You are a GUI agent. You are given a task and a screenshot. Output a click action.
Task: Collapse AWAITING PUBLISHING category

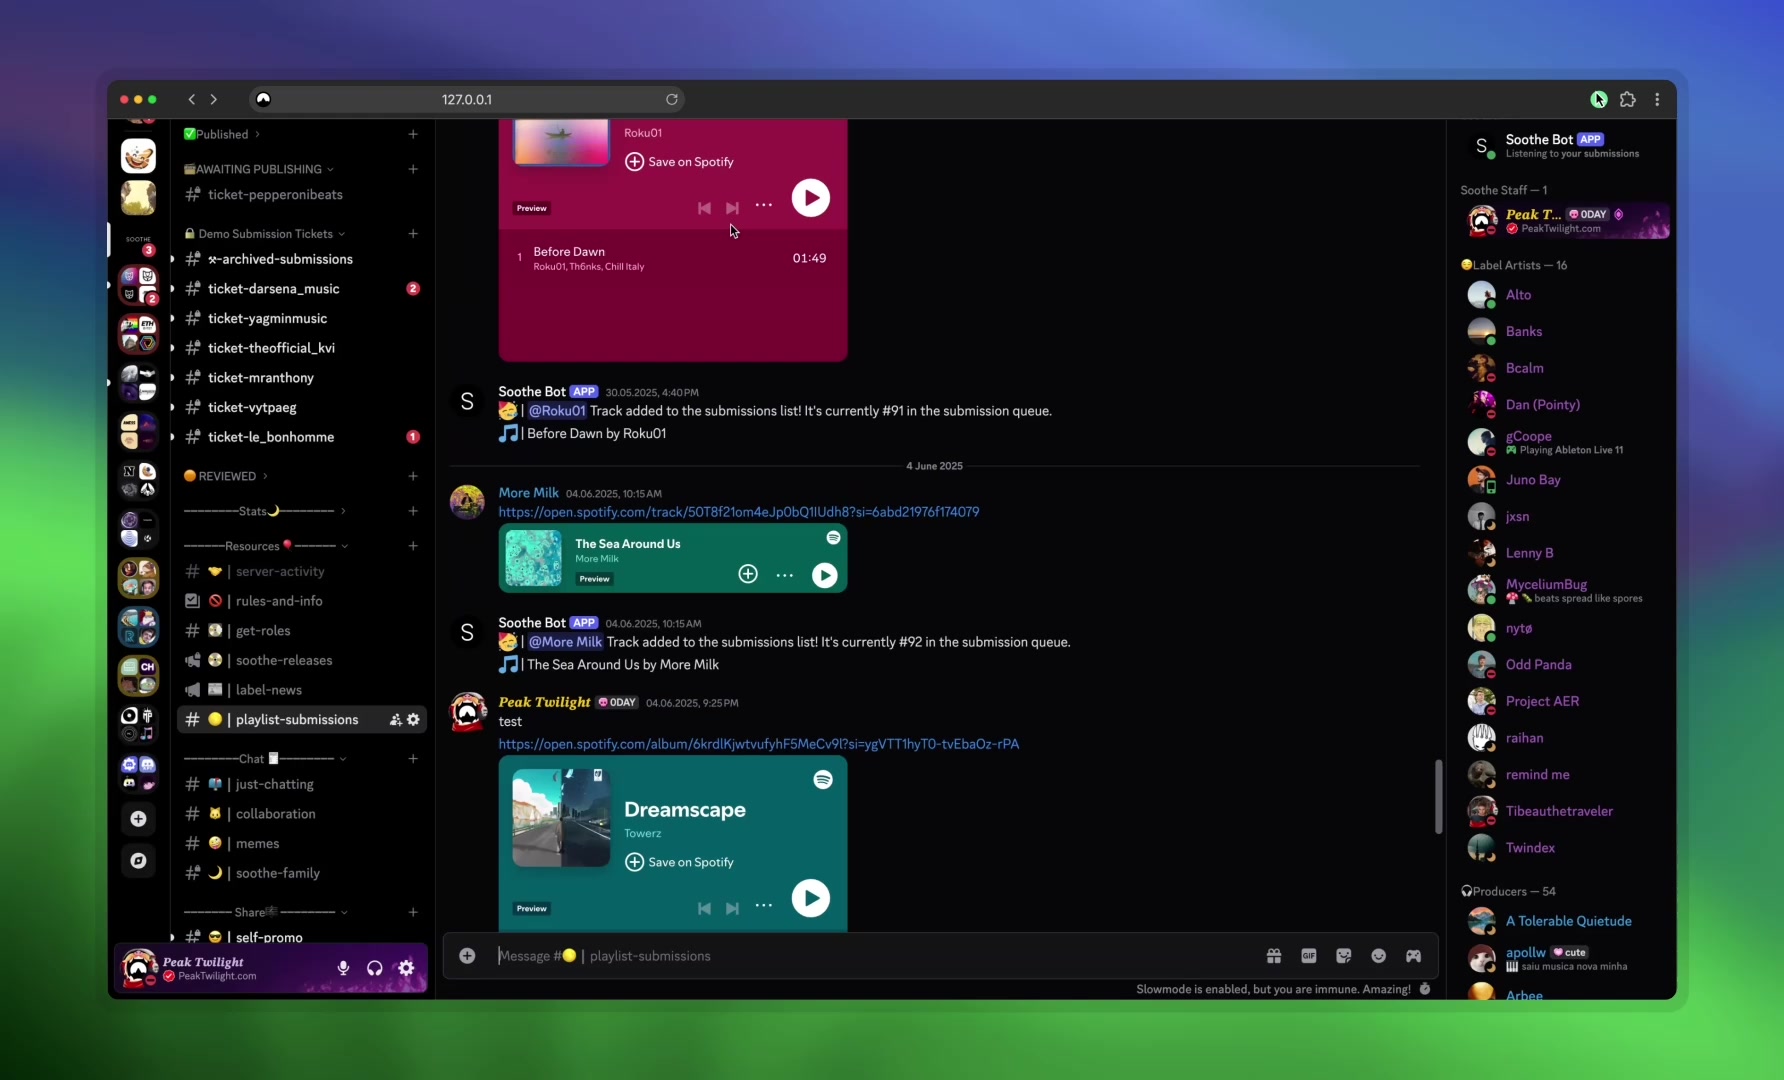pyautogui.click(x=259, y=169)
